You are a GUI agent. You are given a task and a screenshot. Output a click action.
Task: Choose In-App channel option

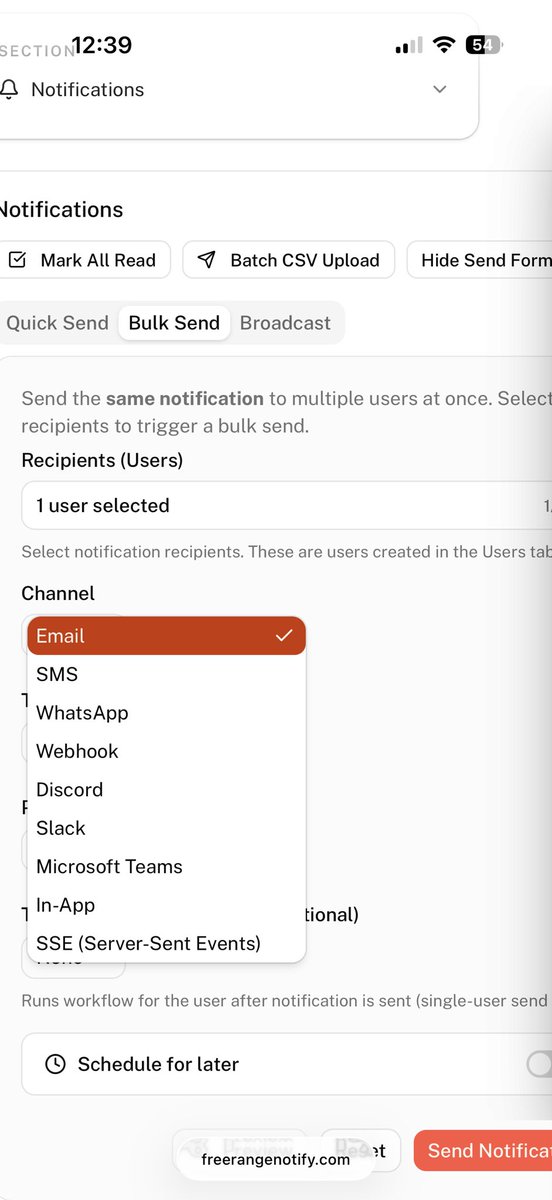pos(166,905)
